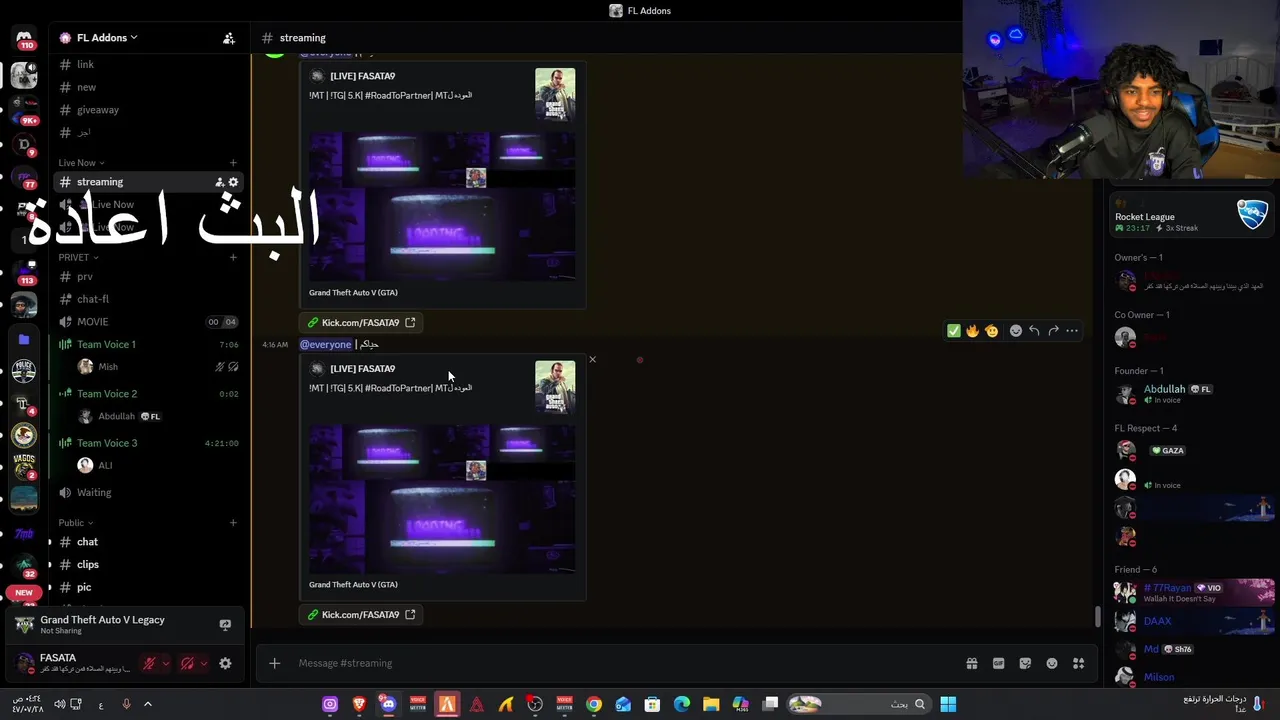Open microphone input options chevron
This screenshot has width=1280, height=720.
165,663
